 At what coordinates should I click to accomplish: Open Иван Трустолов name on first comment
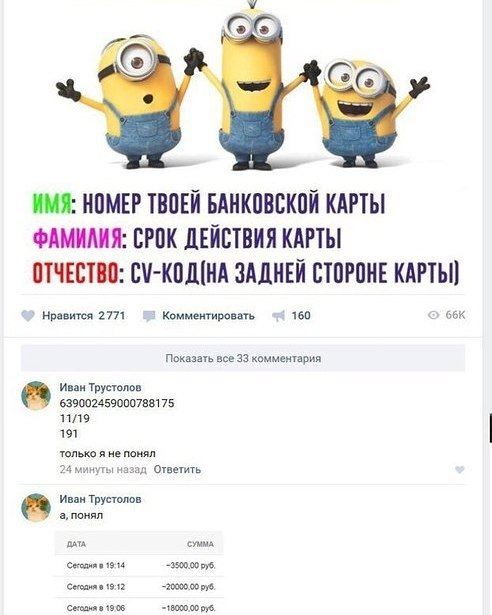tap(100, 387)
